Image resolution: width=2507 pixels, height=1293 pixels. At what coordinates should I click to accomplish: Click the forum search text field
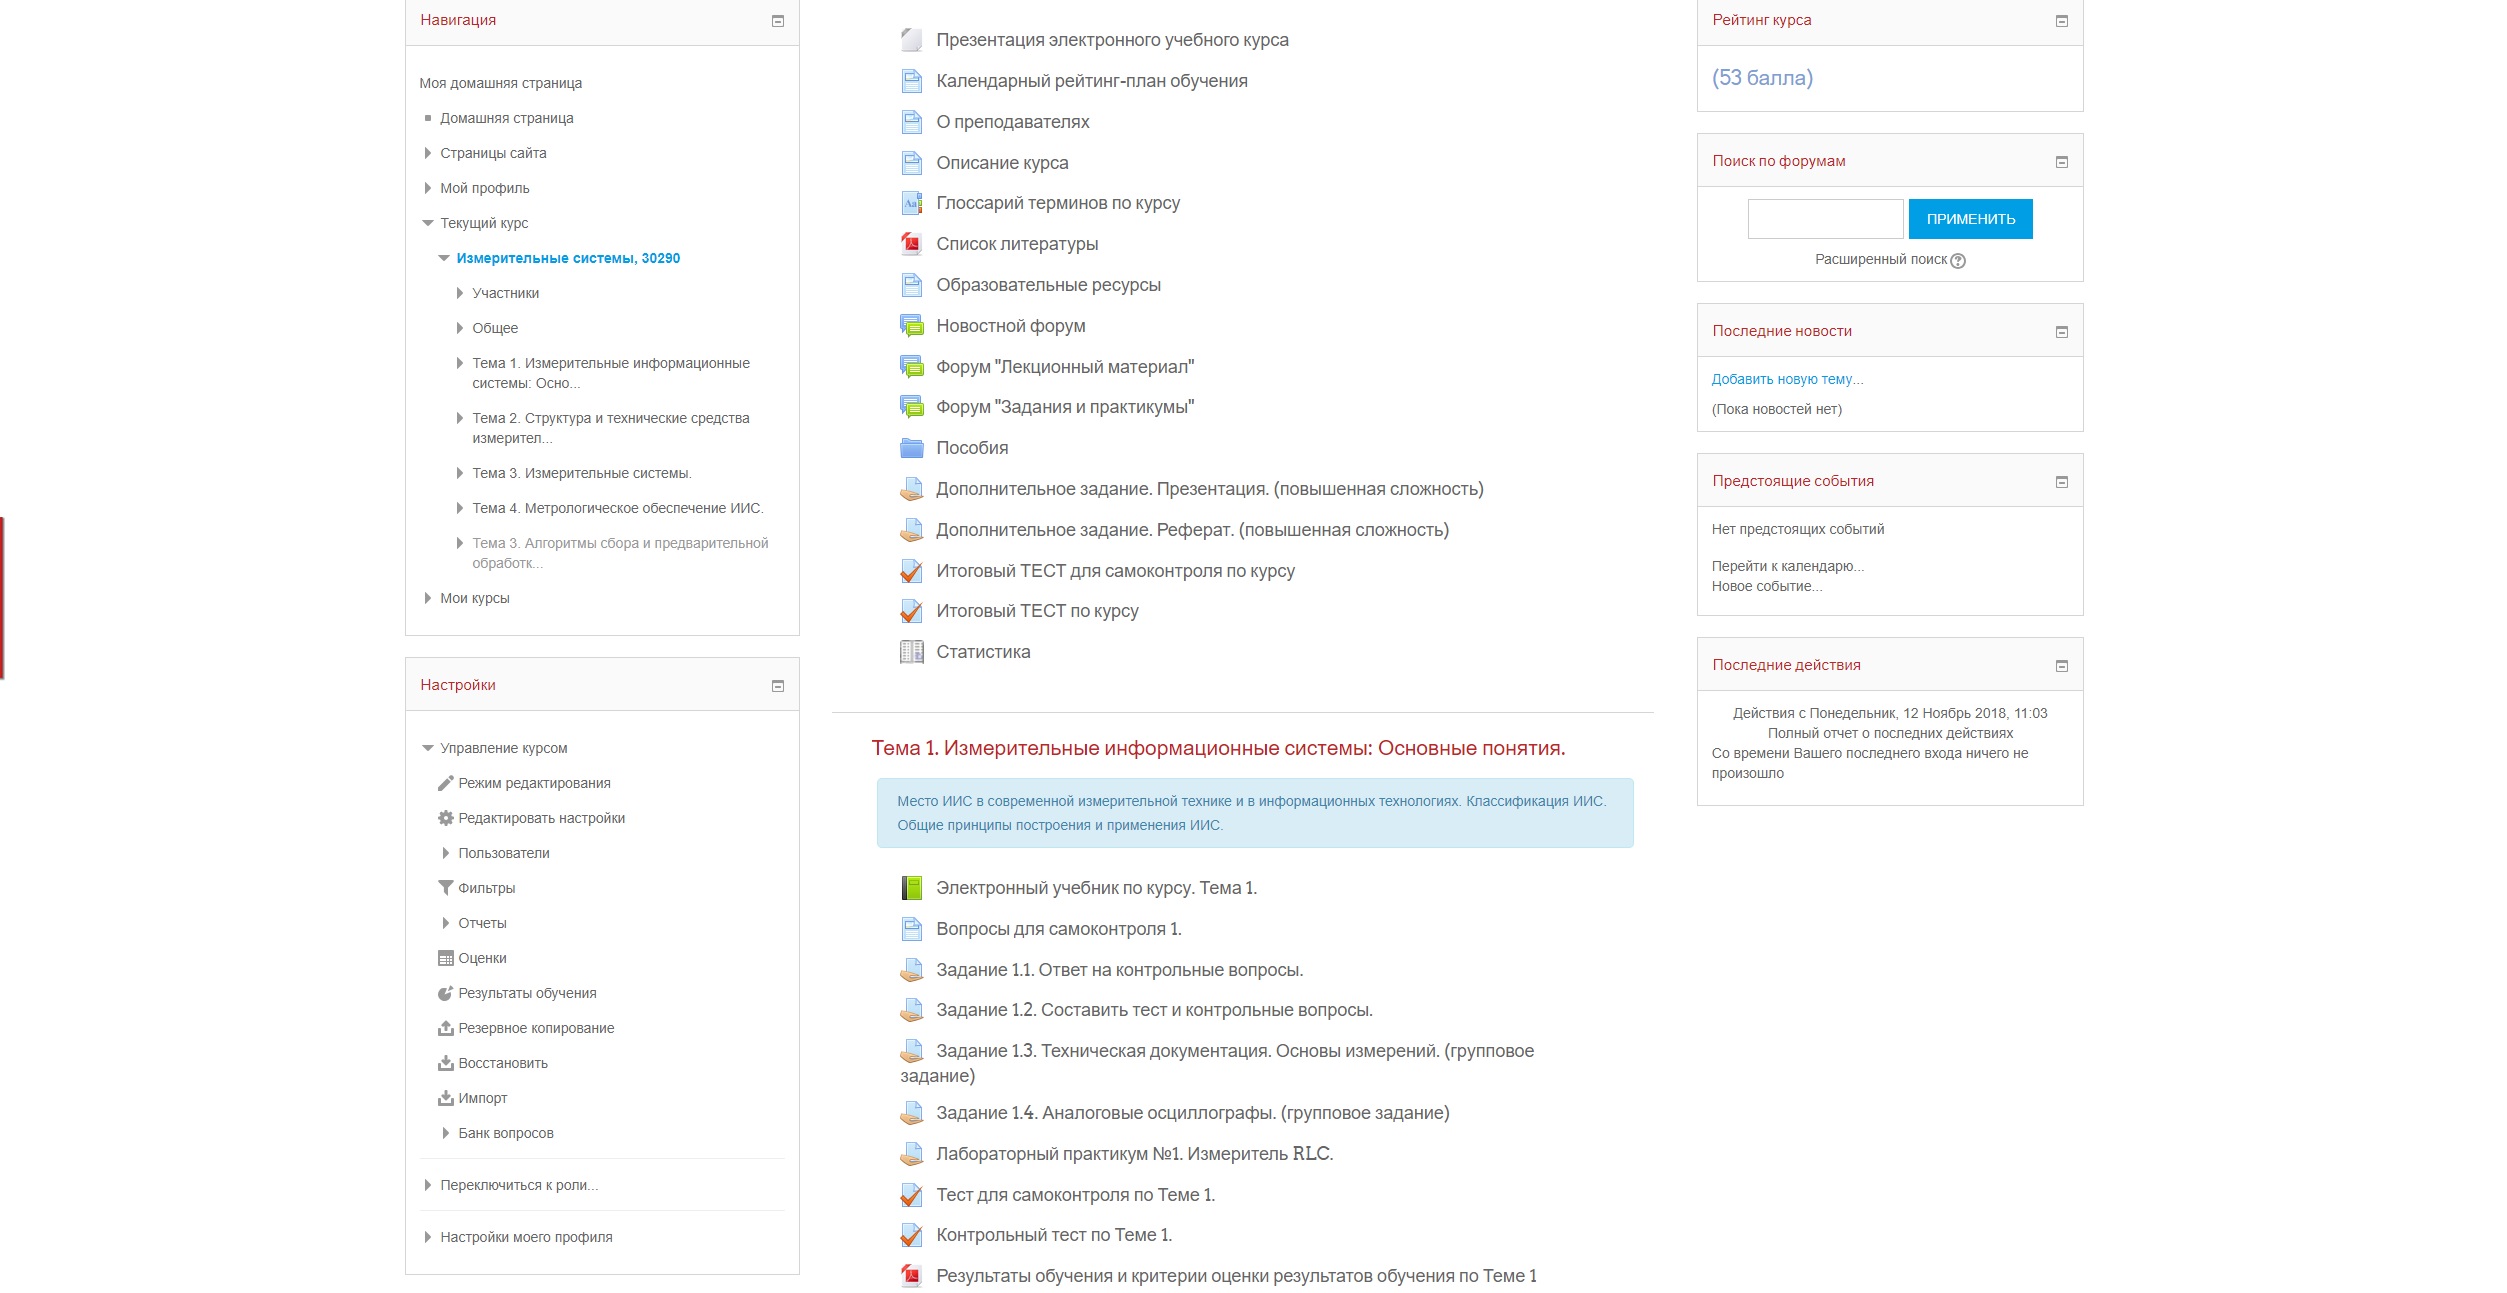(x=1825, y=219)
